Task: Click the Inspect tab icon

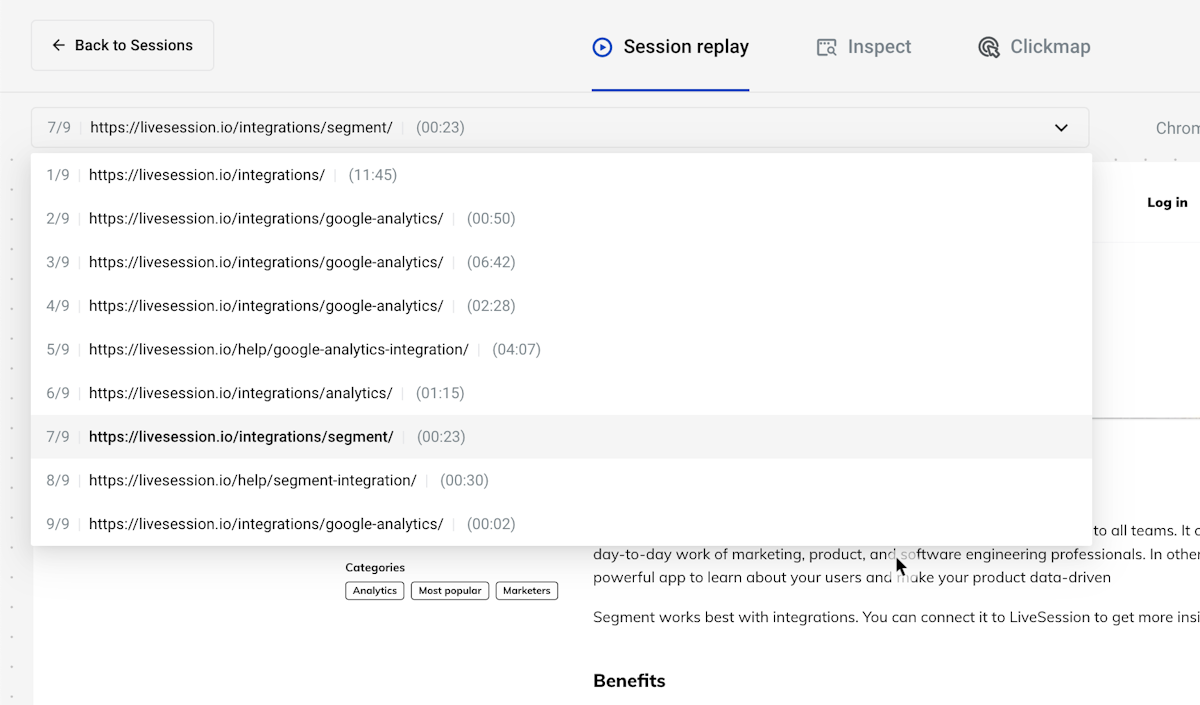Action: point(826,47)
